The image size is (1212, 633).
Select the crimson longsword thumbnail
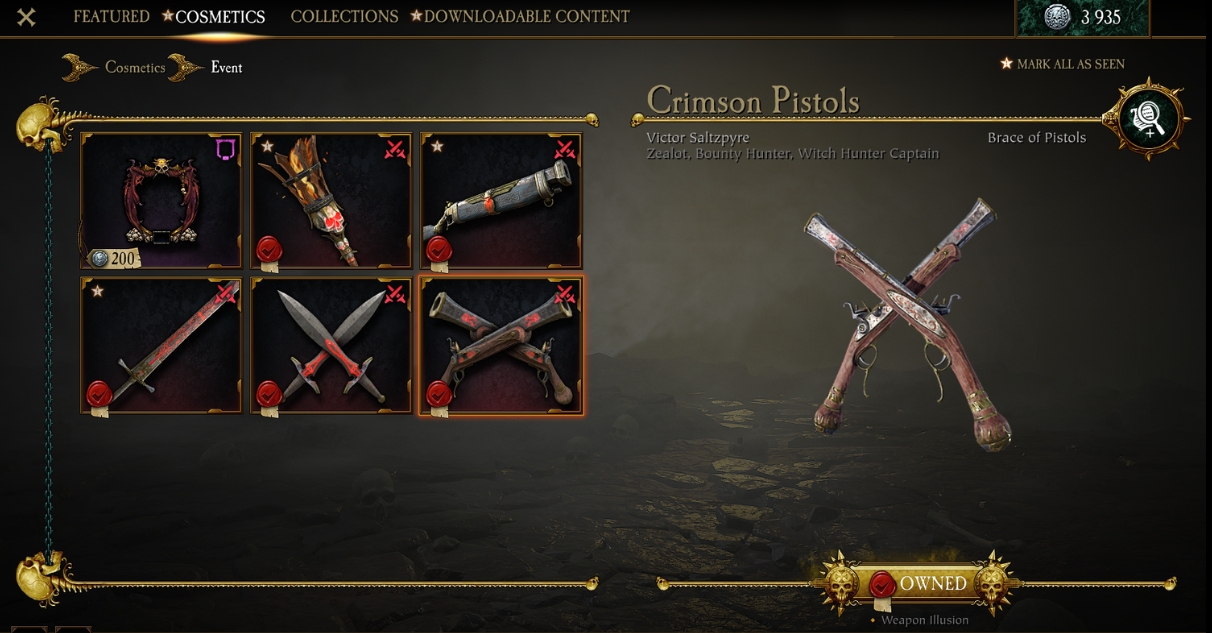[161, 345]
